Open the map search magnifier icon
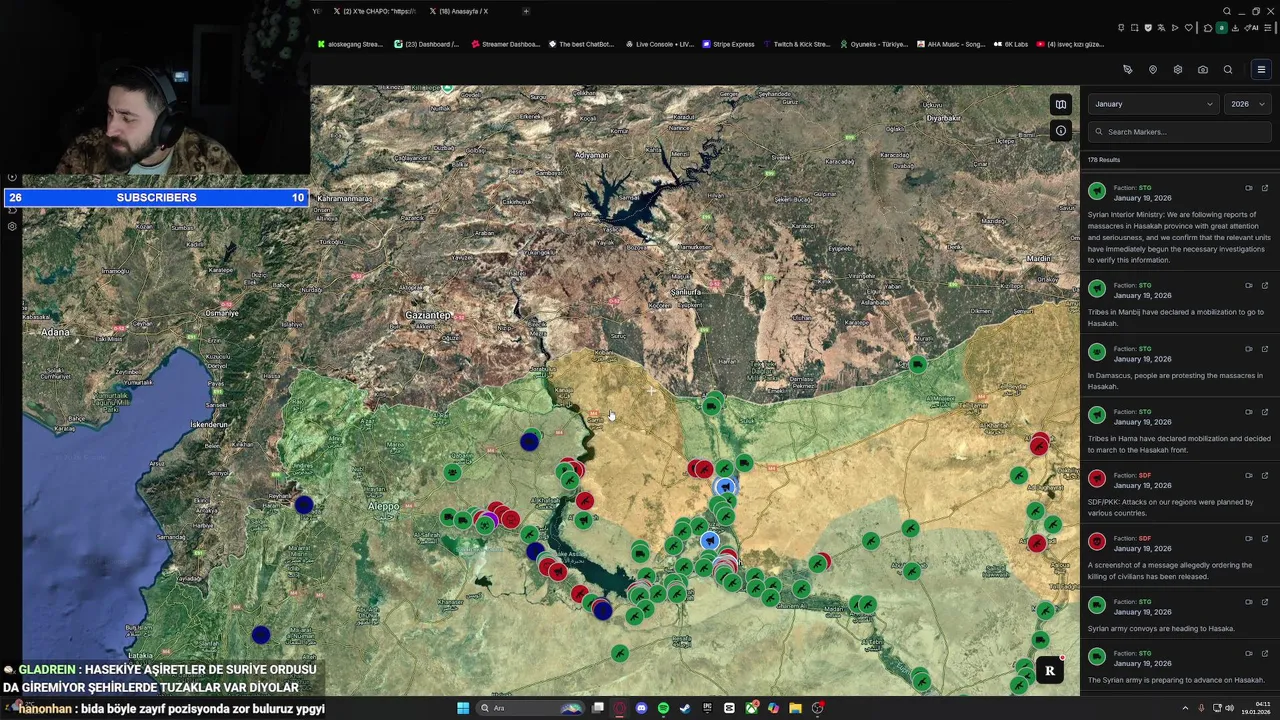The height and width of the screenshot is (720, 1280). click(x=1228, y=70)
